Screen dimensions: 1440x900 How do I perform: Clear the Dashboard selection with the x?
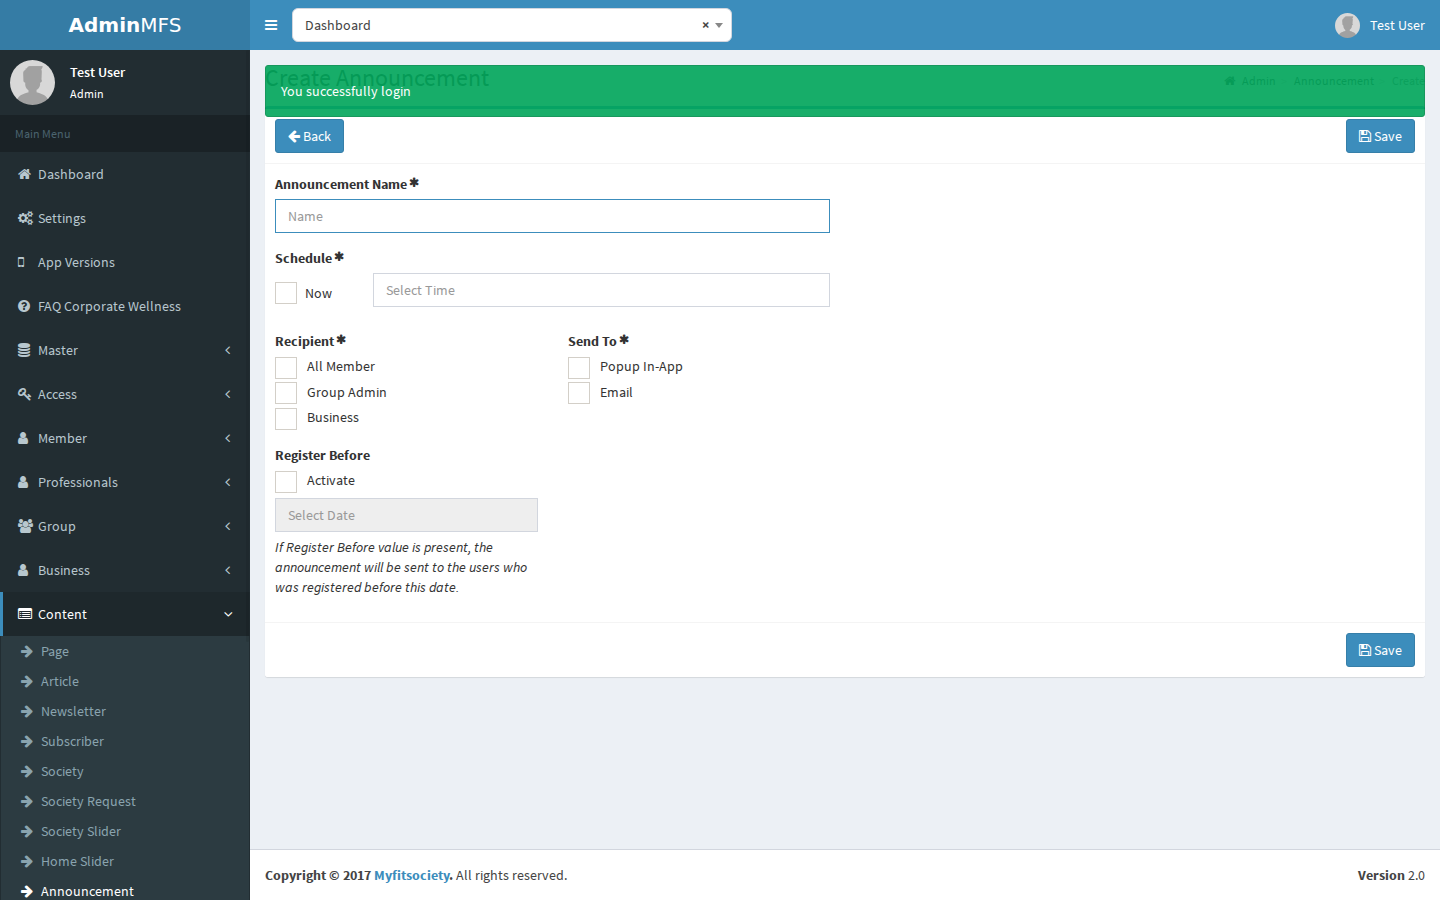tap(705, 25)
